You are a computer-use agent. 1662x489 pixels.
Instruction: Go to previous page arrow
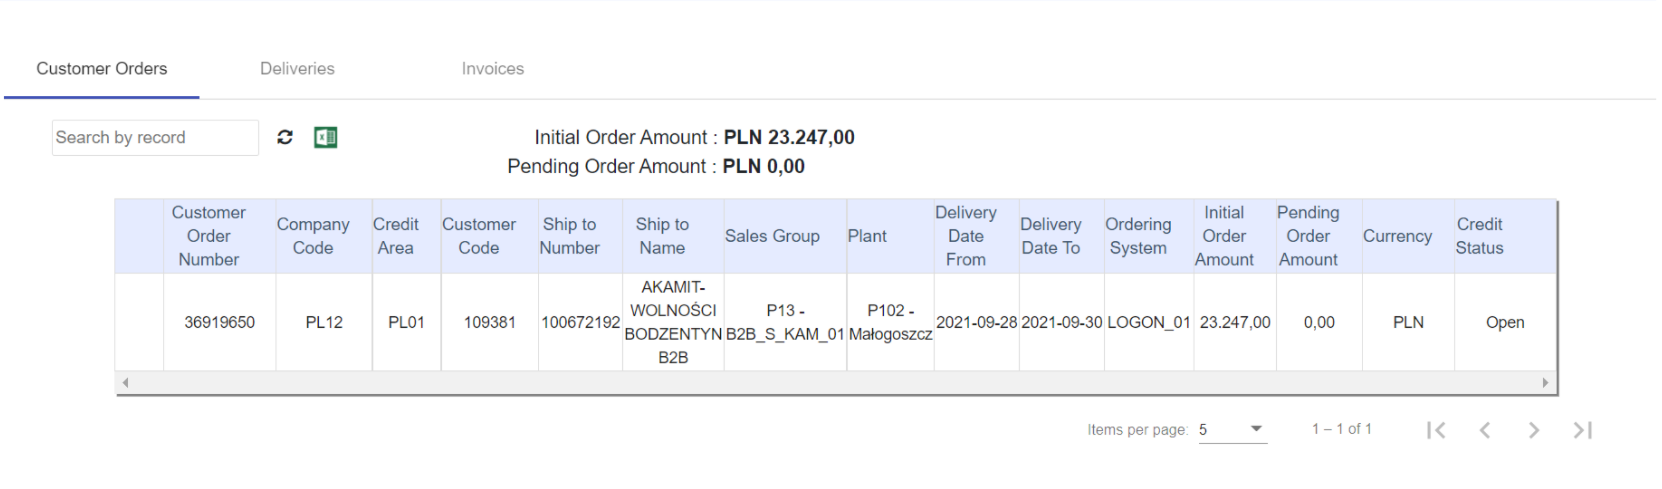point(1485,430)
